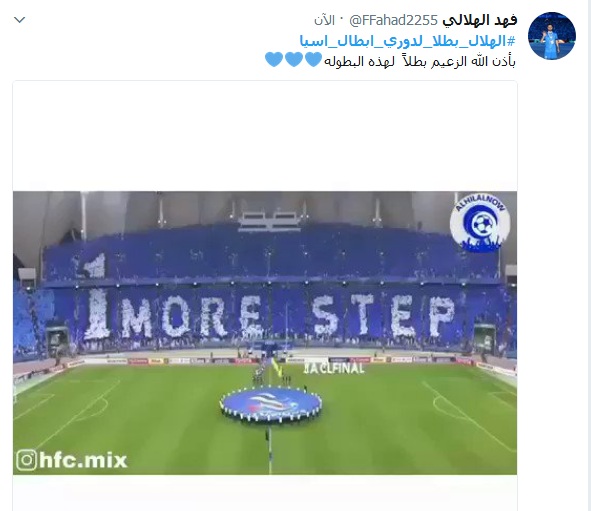Image resolution: width=591 pixels, height=511 pixels.
Task: Open the hashtag #الهلال_بطلا_لدوري_ابطال_اسيا
Action: (x=407, y=41)
